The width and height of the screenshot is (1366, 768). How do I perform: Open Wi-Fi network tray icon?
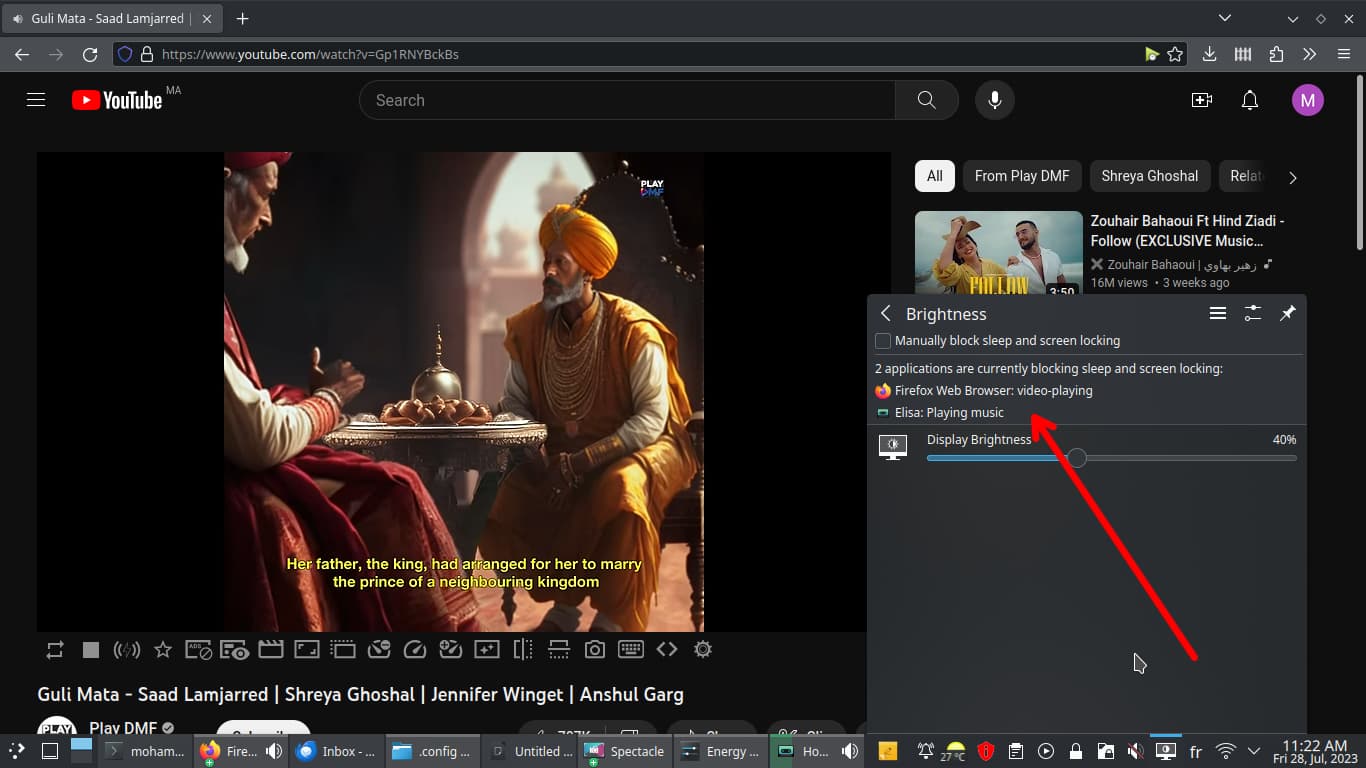[x=1225, y=751]
